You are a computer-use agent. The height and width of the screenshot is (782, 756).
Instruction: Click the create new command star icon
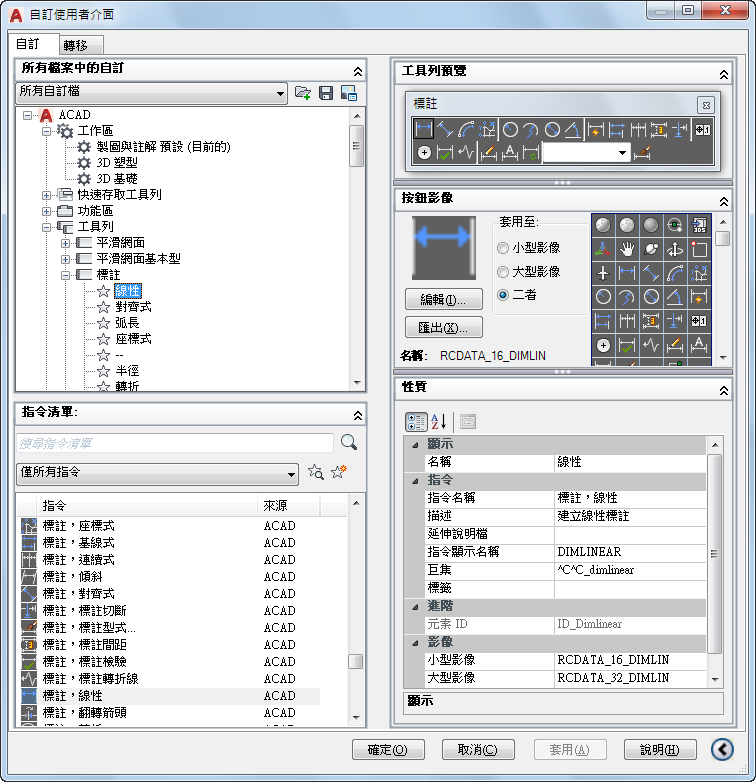(339, 471)
